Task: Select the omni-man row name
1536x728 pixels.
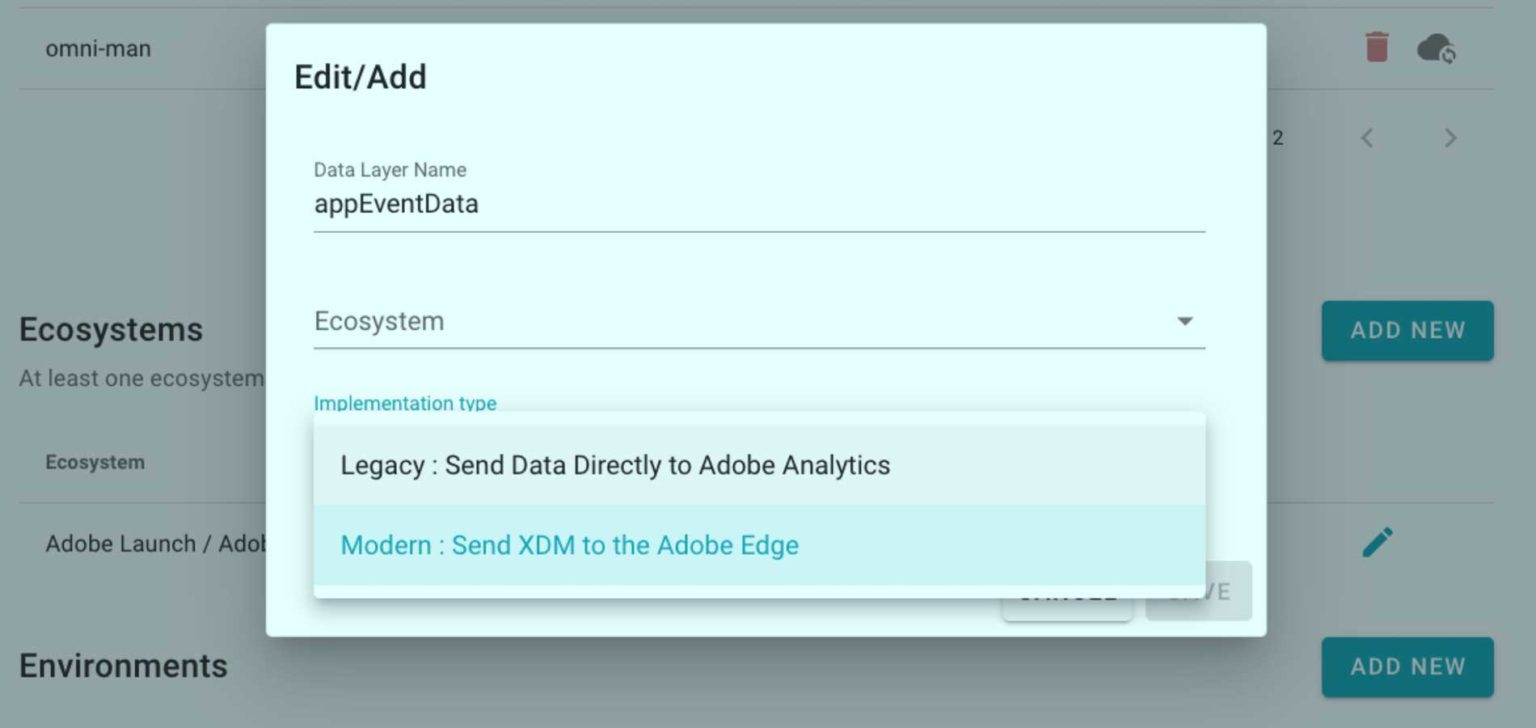Action: pyautogui.click(x=98, y=48)
